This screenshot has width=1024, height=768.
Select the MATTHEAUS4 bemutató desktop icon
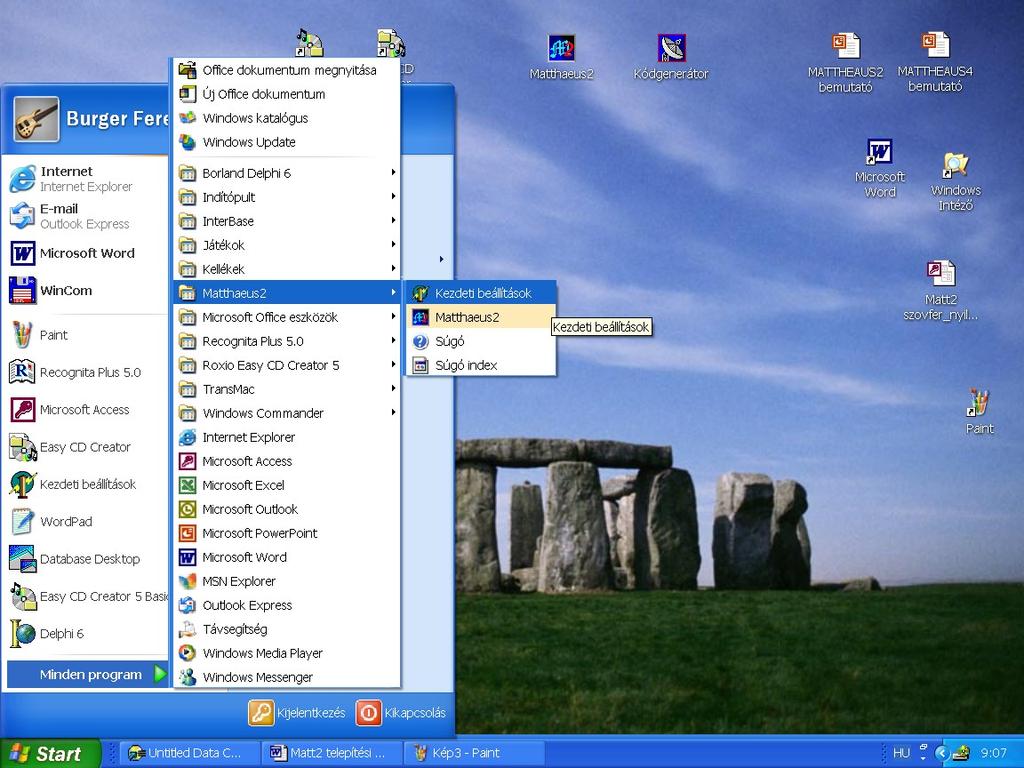click(935, 62)
